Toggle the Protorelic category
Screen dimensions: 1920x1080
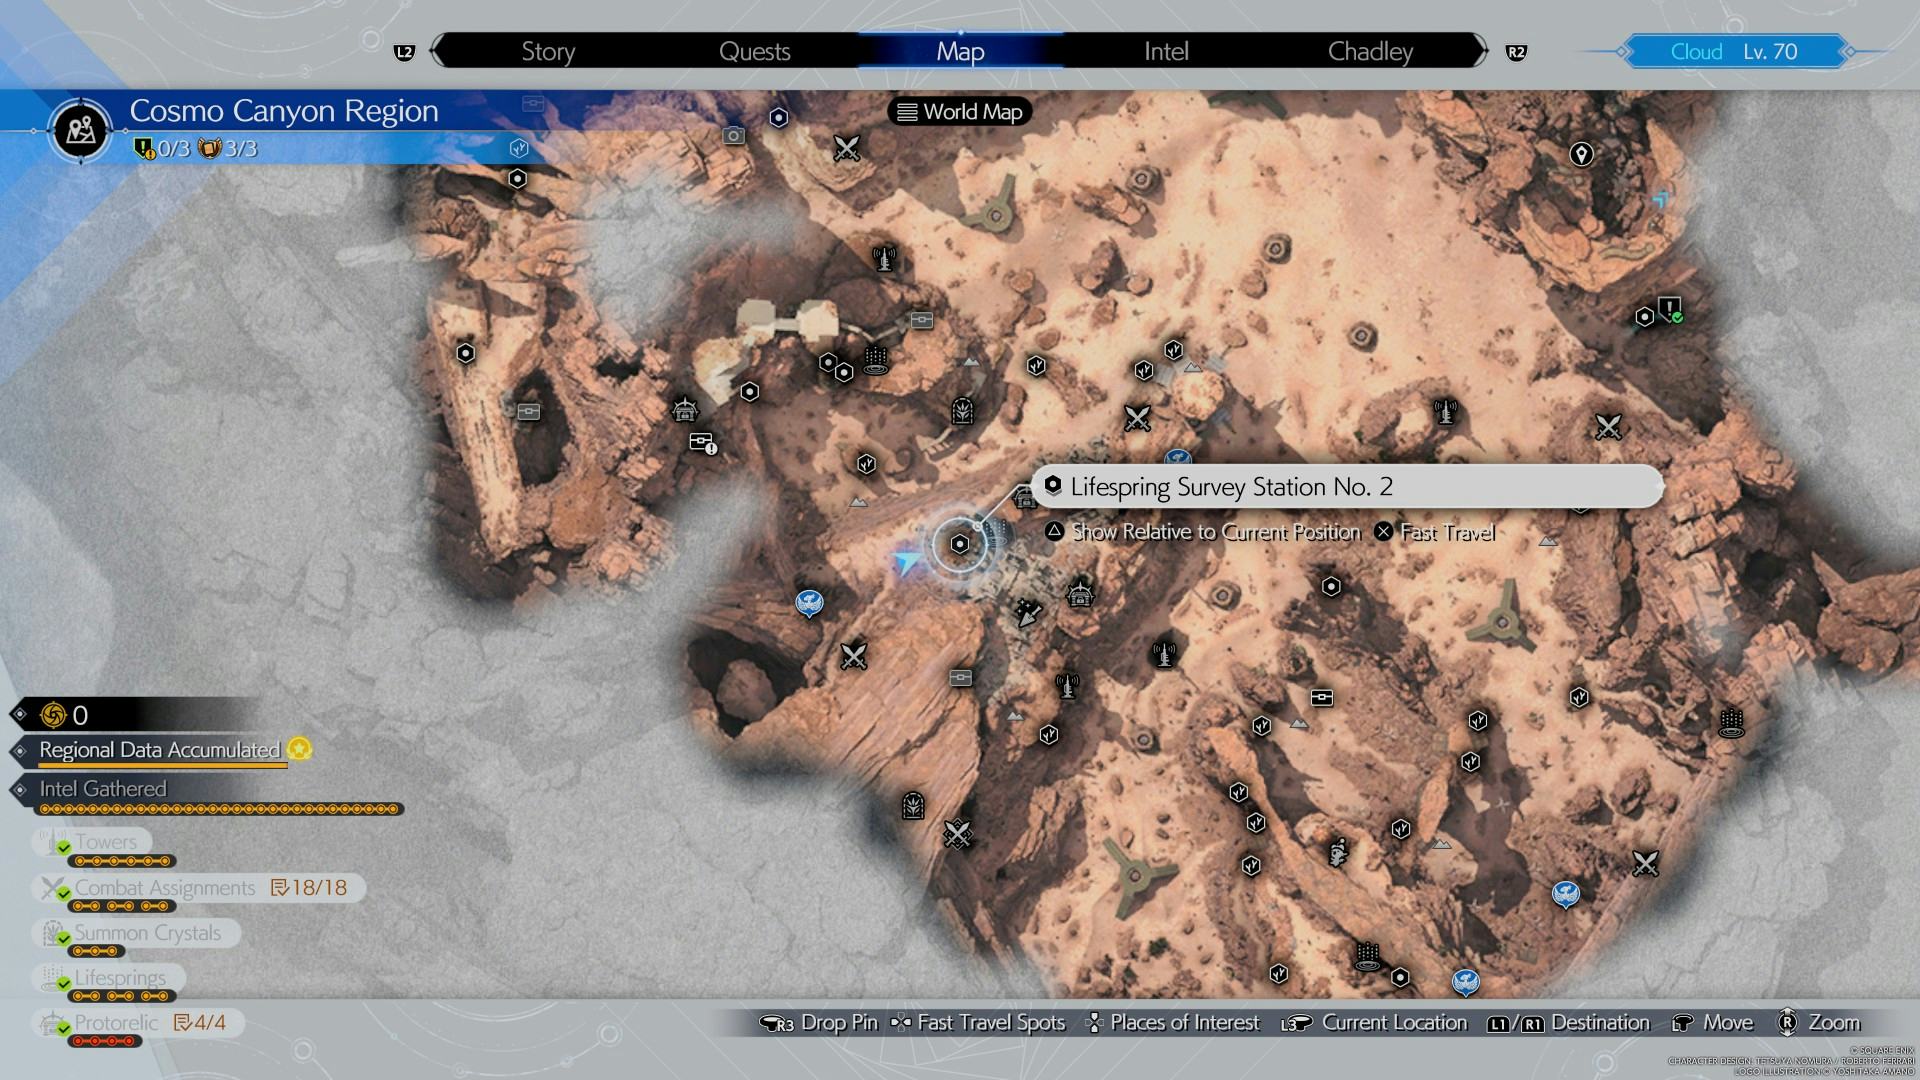(137, 1023)
